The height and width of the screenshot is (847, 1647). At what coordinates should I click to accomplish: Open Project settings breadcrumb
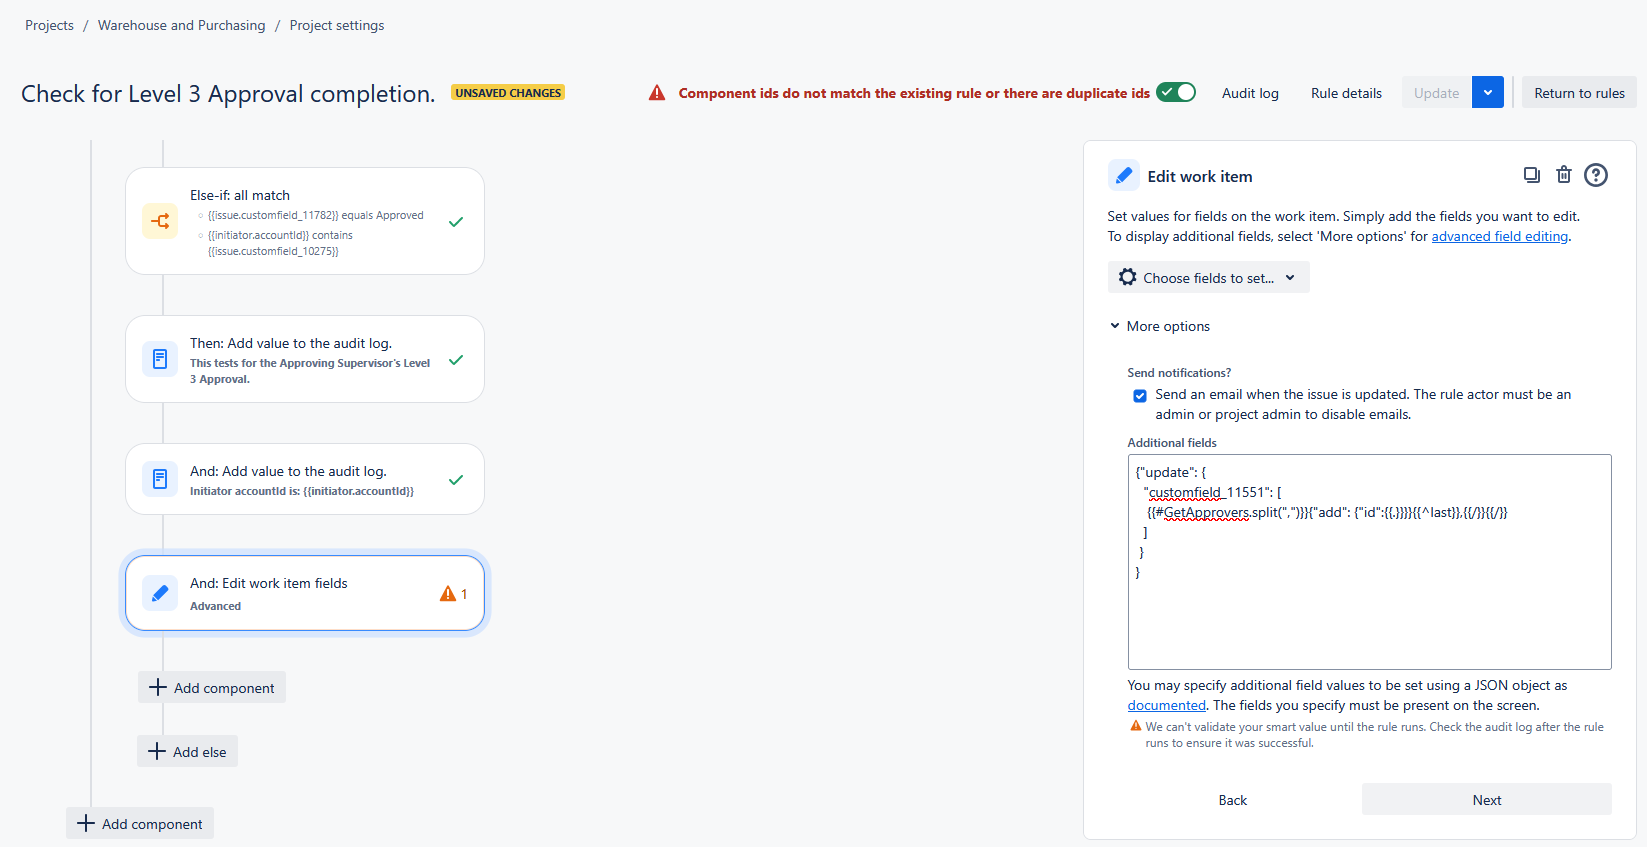(337, 25)
